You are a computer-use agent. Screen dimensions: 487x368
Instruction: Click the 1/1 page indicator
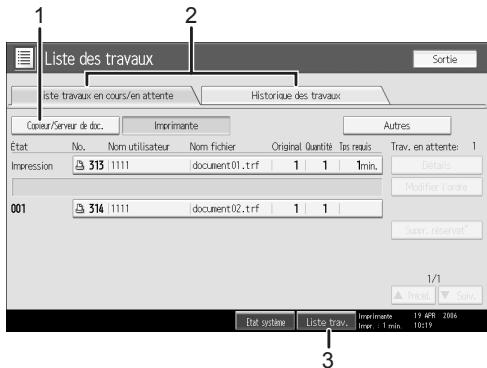click(434, 279)
